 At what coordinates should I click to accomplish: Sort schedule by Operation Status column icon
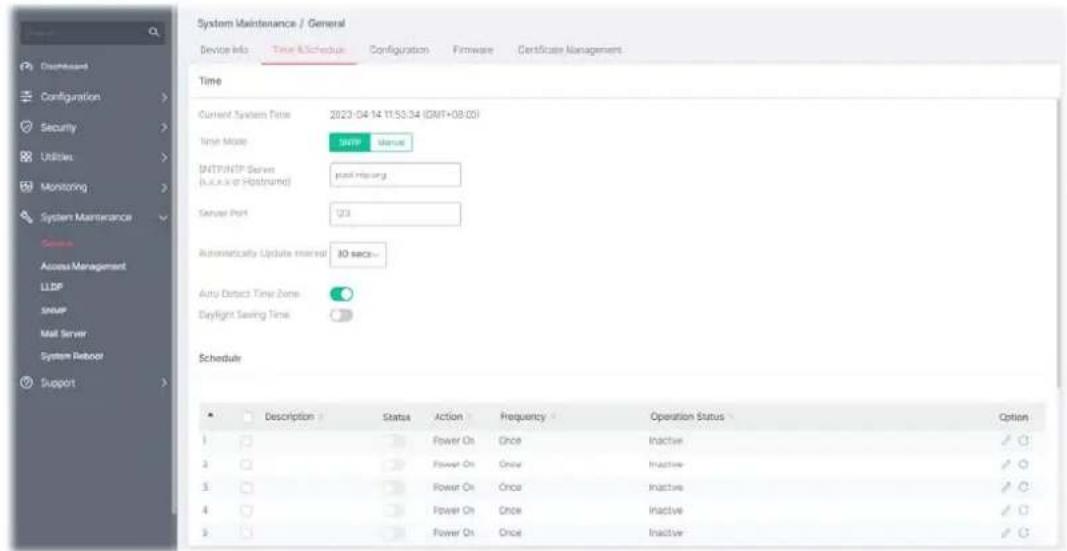(x=730, y=417)
